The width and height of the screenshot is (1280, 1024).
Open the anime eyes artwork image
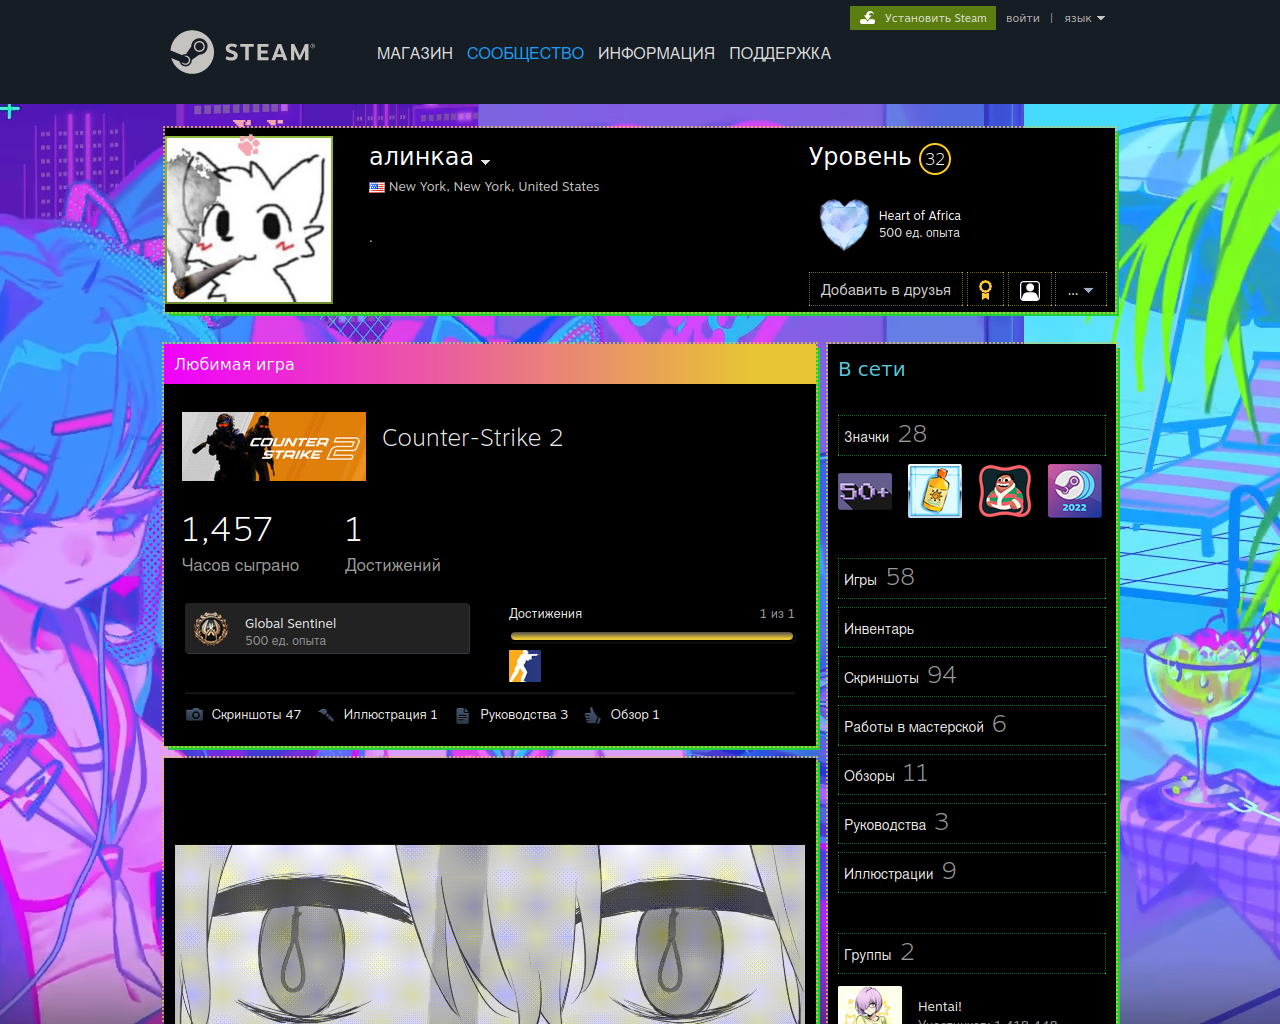point(490,934)
